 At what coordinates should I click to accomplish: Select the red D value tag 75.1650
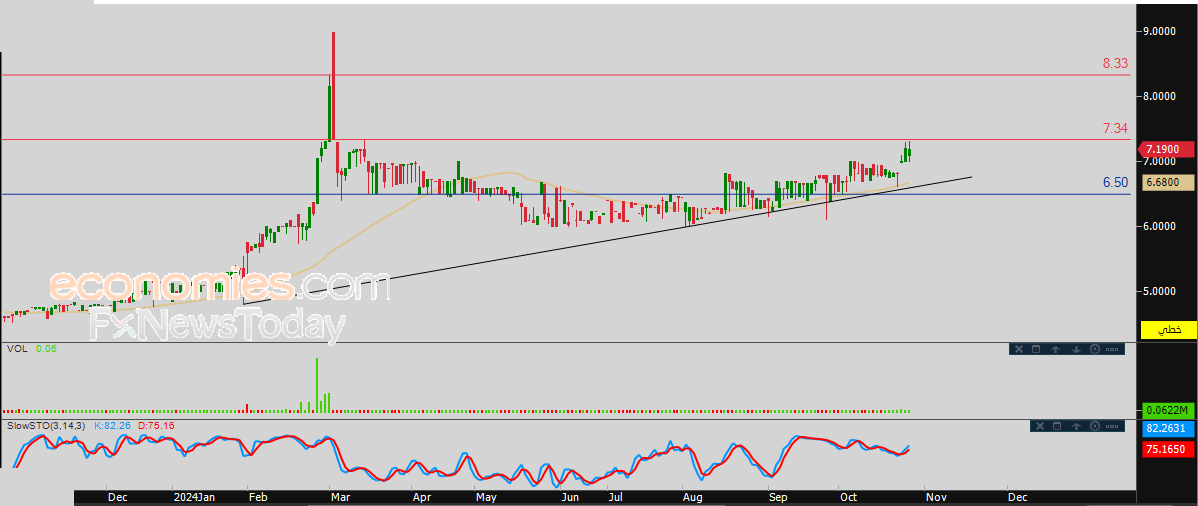(x=1167, y=450)
